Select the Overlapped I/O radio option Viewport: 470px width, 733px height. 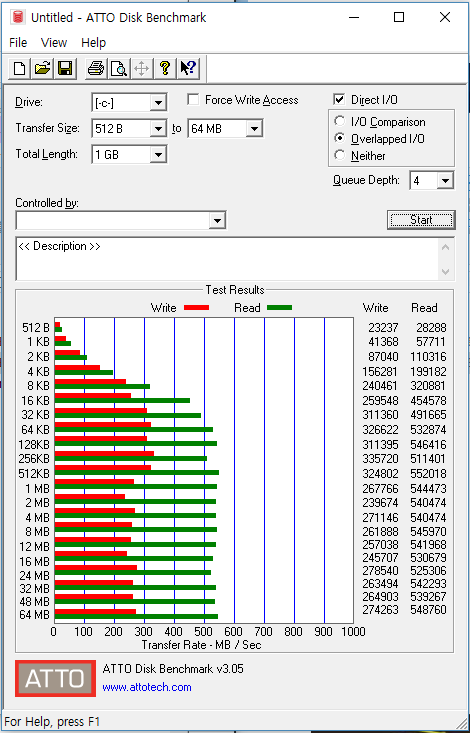point(340,138)
